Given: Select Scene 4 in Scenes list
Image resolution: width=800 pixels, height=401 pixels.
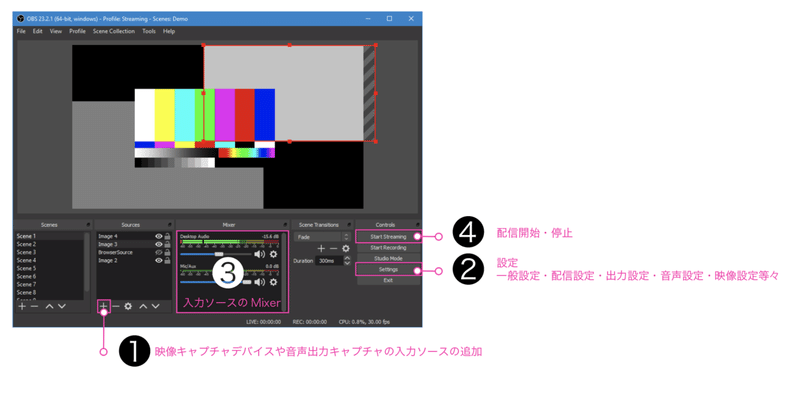Looking at the screenshot, I should coord(49,260).
